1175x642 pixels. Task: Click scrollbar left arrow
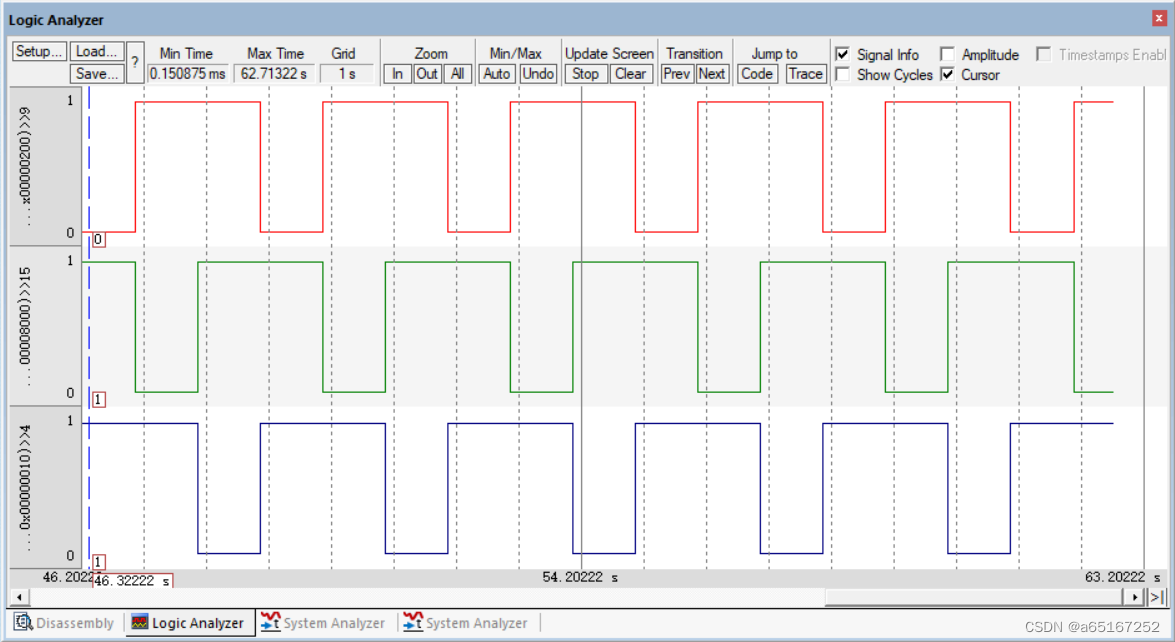[19, 597]
